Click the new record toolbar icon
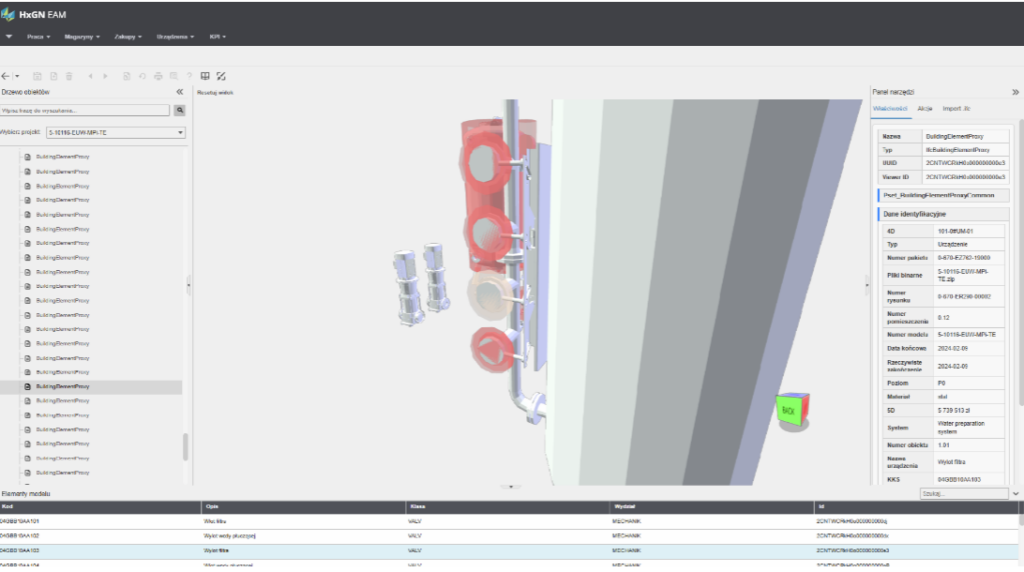This screenshot has height=572, width=1024. pos(54,76)
